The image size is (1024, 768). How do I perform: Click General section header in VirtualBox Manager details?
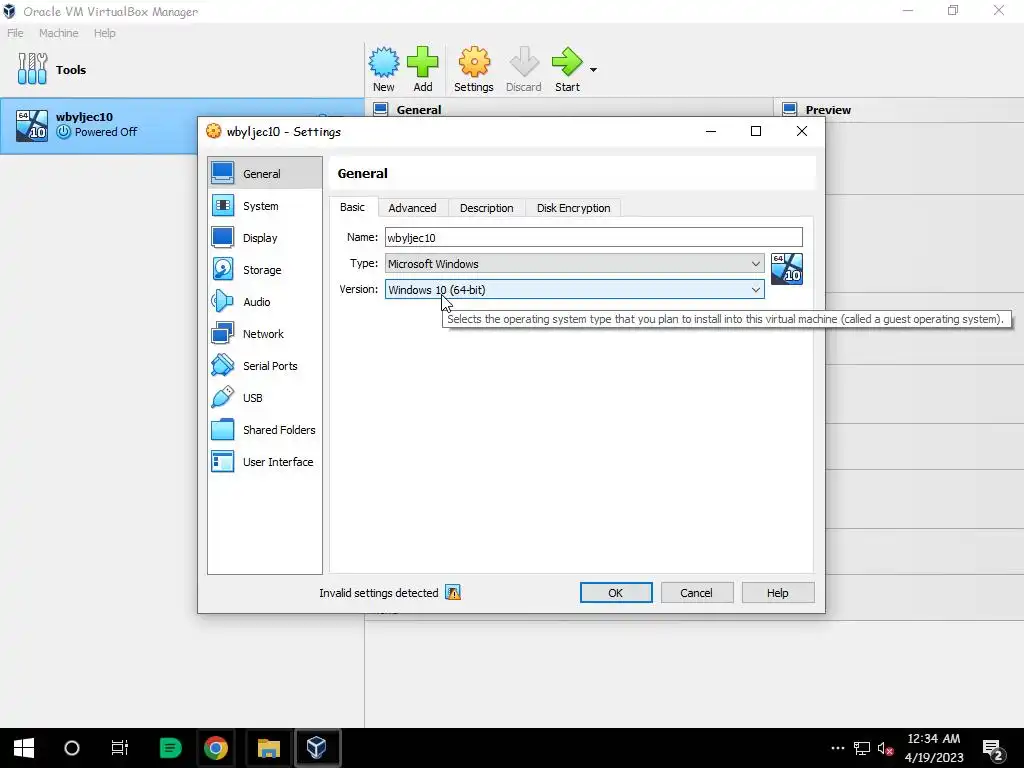pos(419,110)
